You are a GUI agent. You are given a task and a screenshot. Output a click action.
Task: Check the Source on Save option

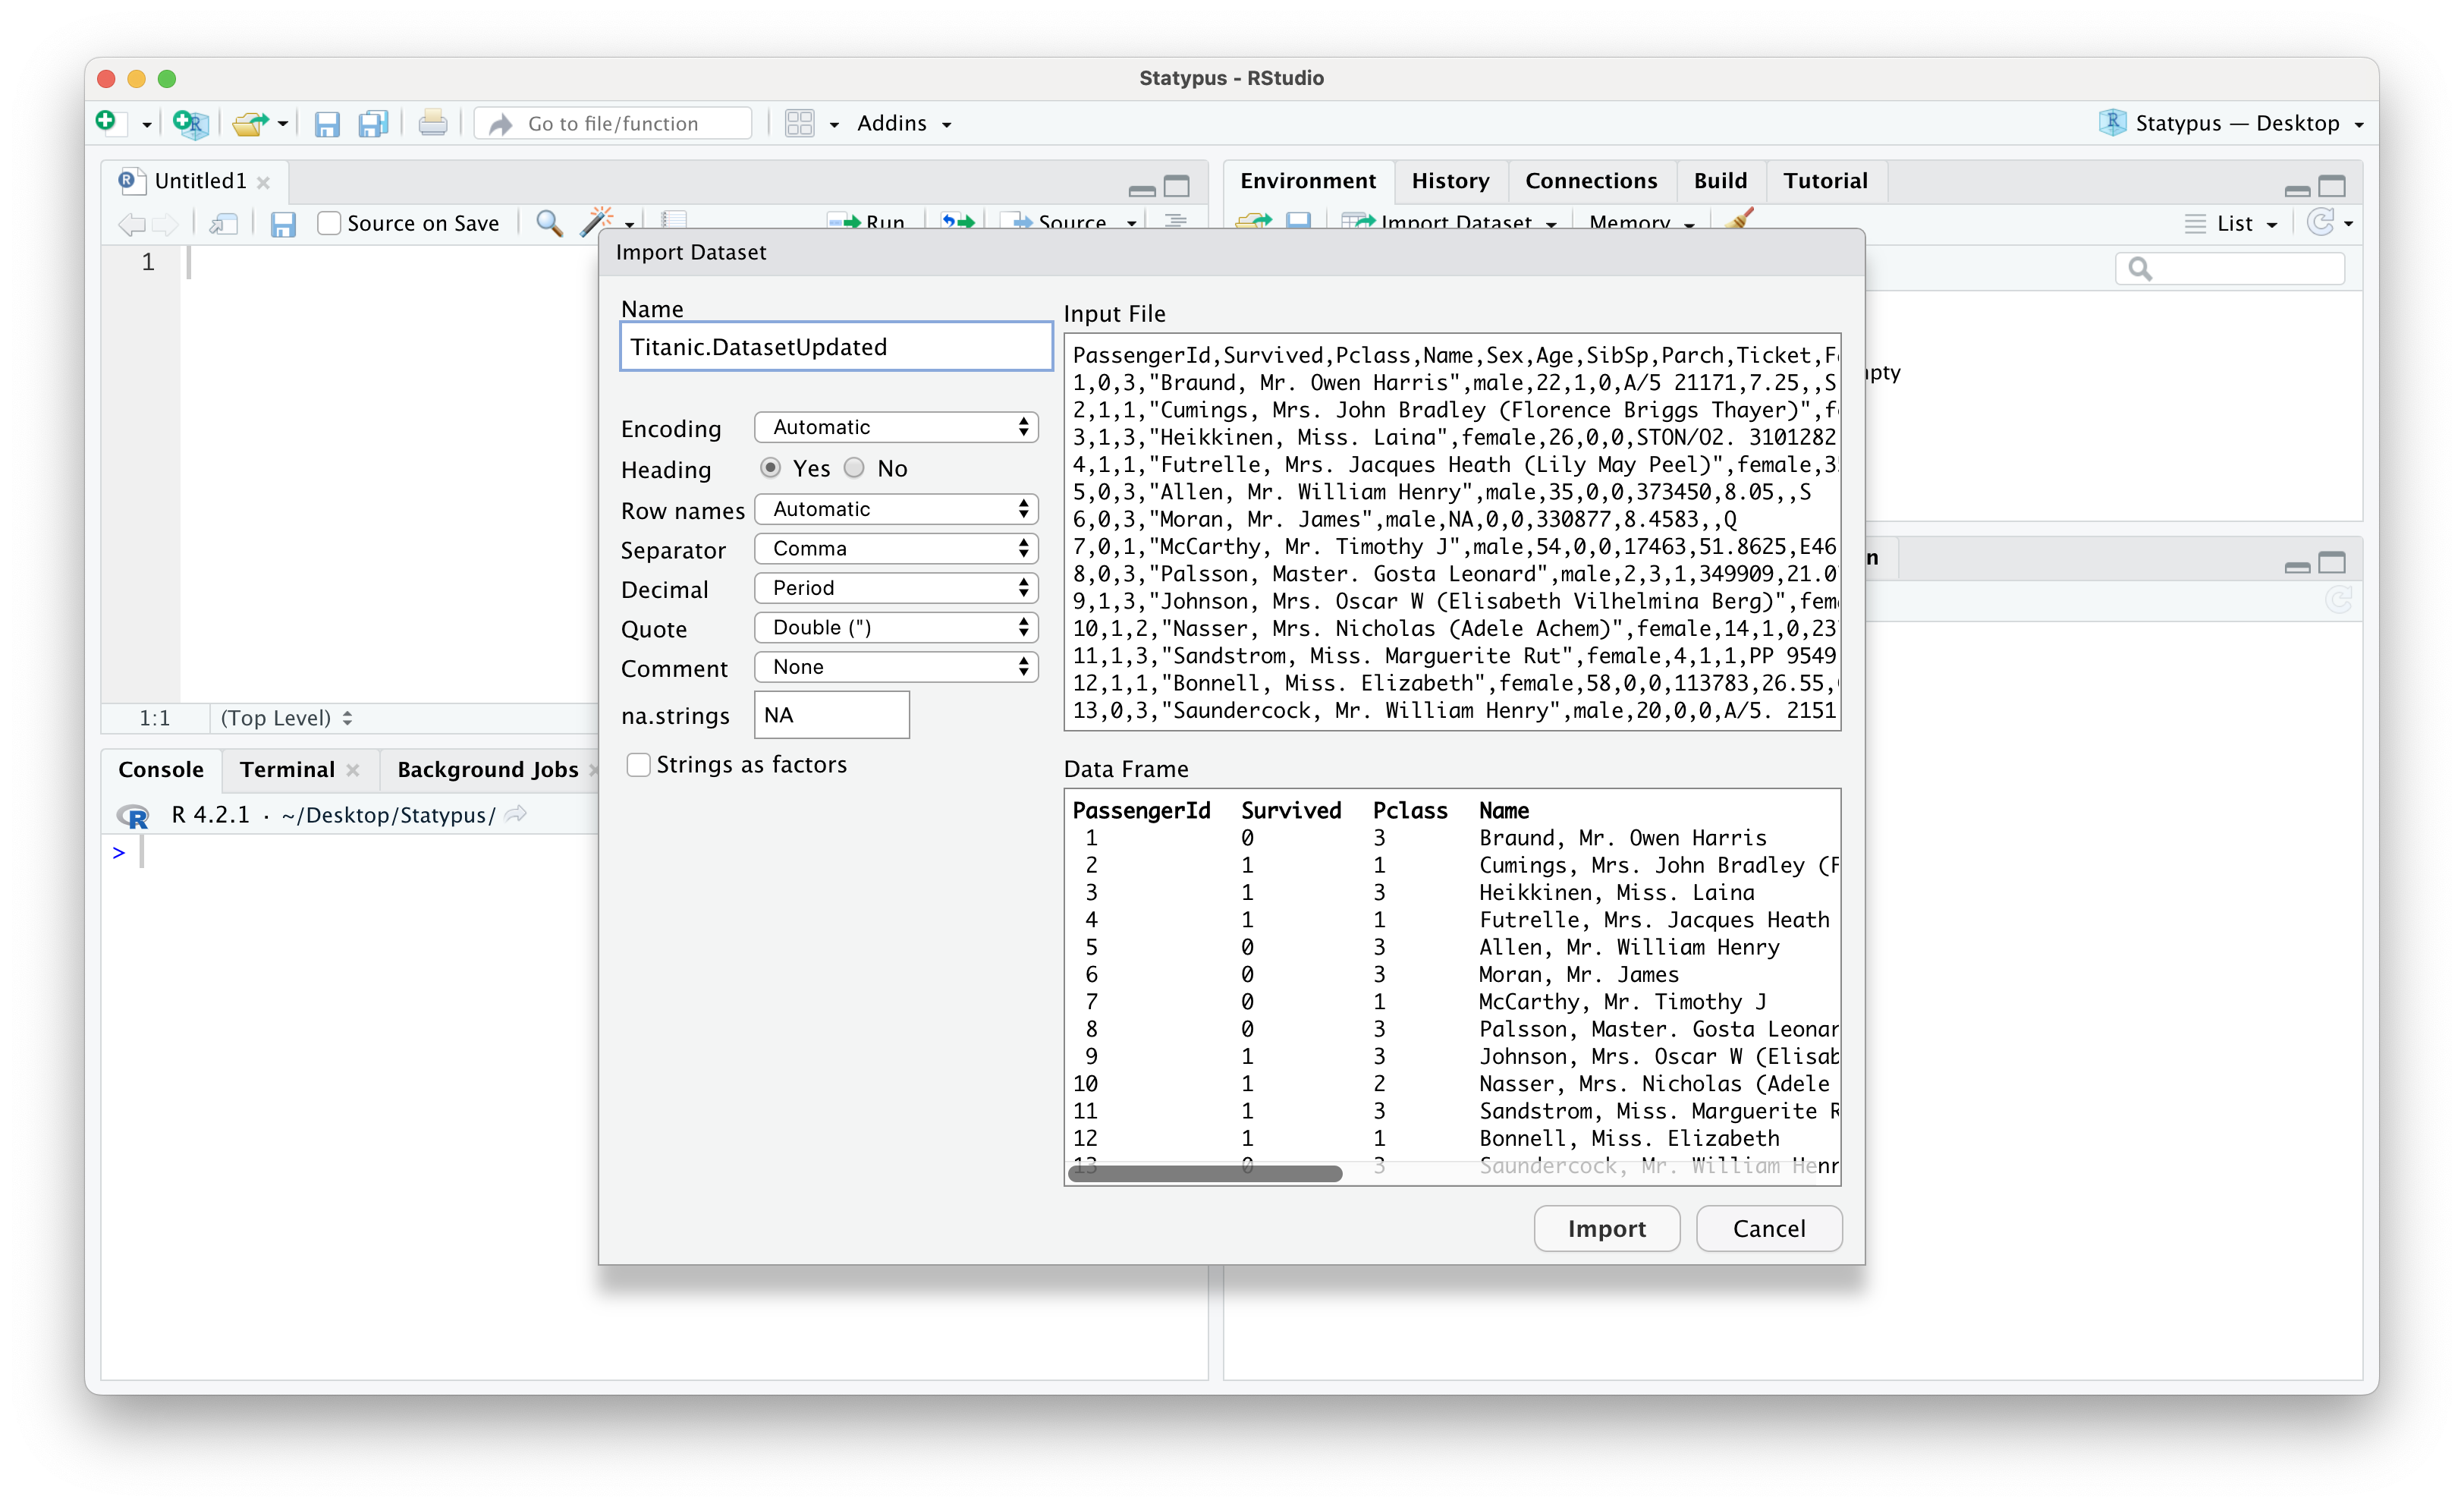pos(328,222)
